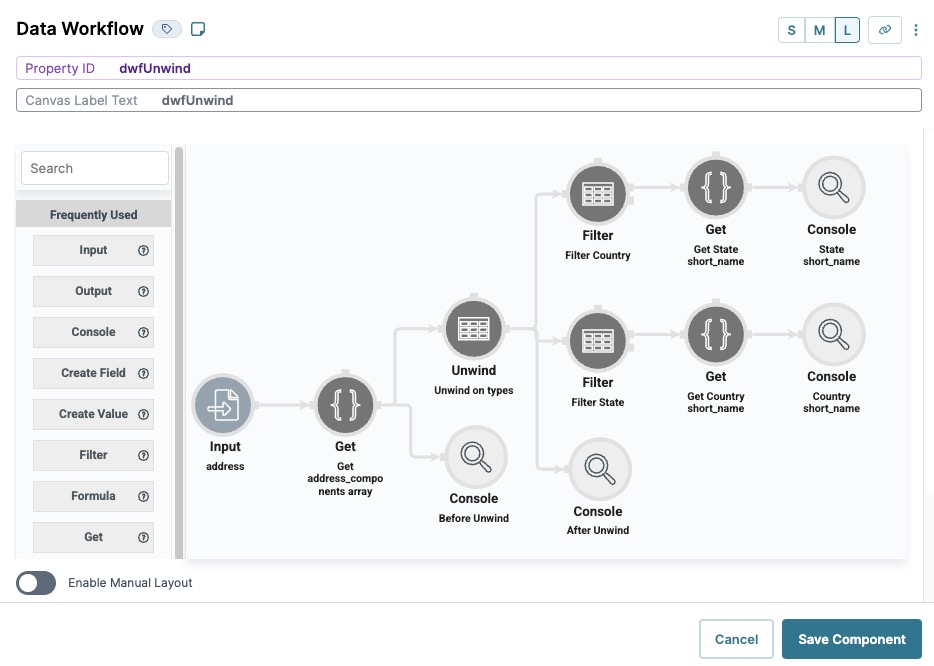Select the S size option
Viewport: 934px width, 666px height.
[x=791, y=30]
